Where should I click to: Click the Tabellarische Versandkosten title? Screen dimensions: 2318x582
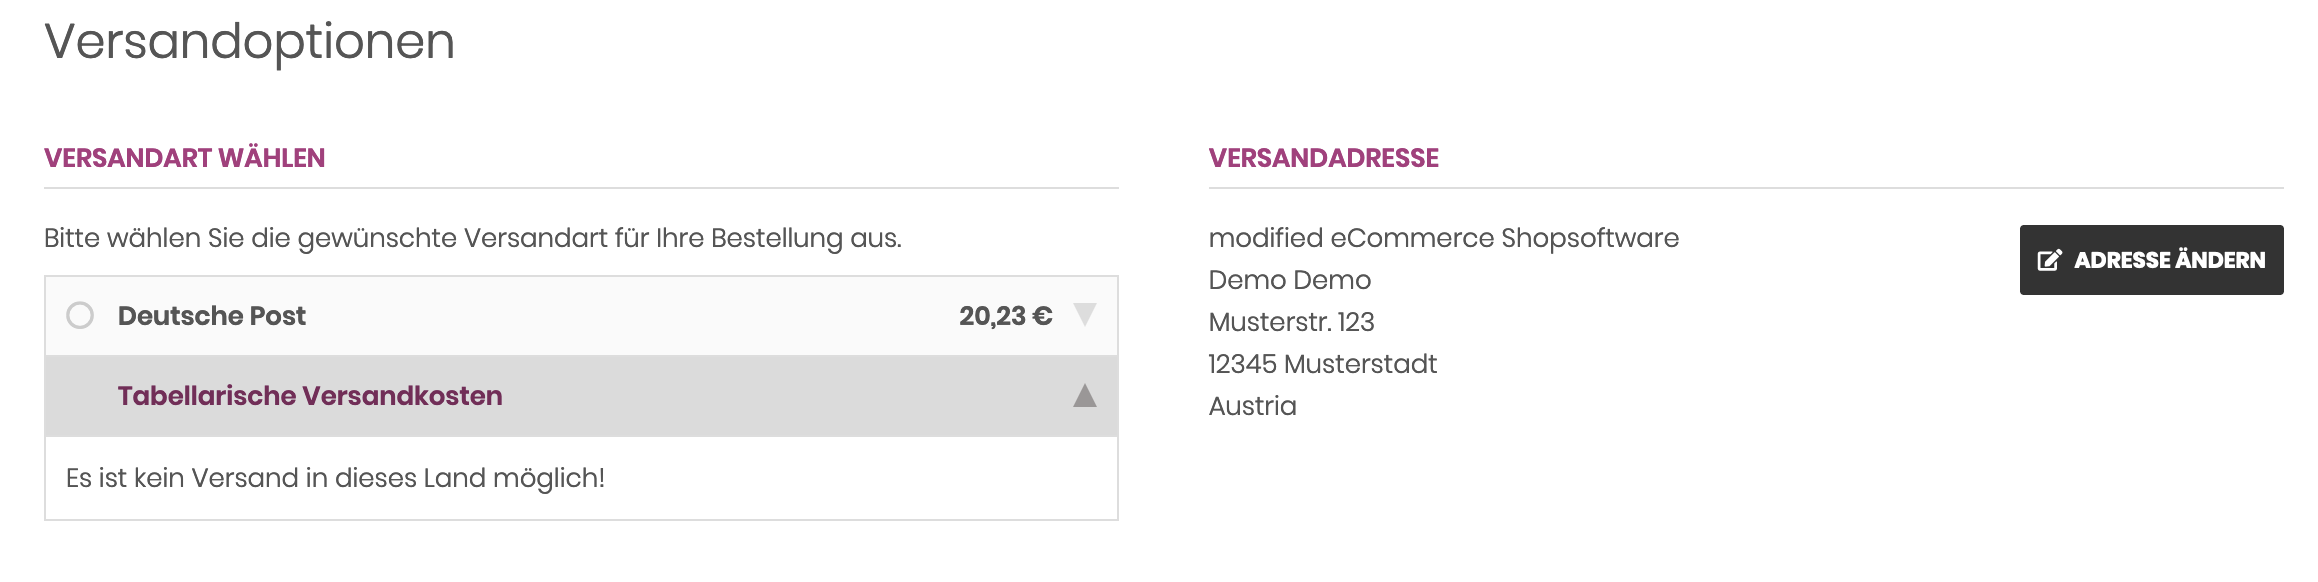tap(310, 396)
